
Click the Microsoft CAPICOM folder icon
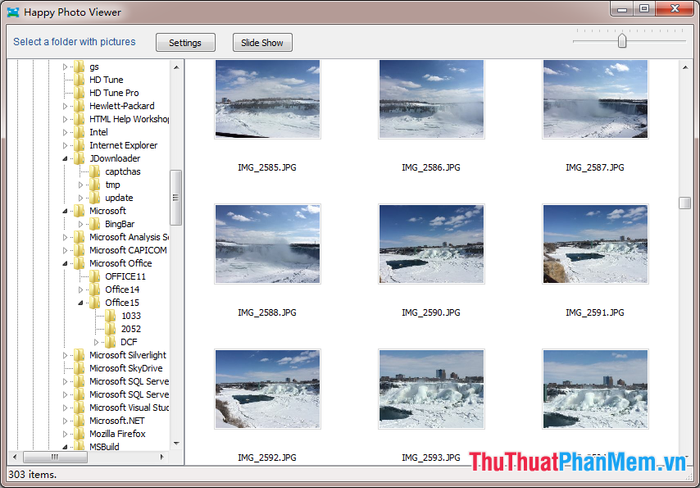click(79, 250)
